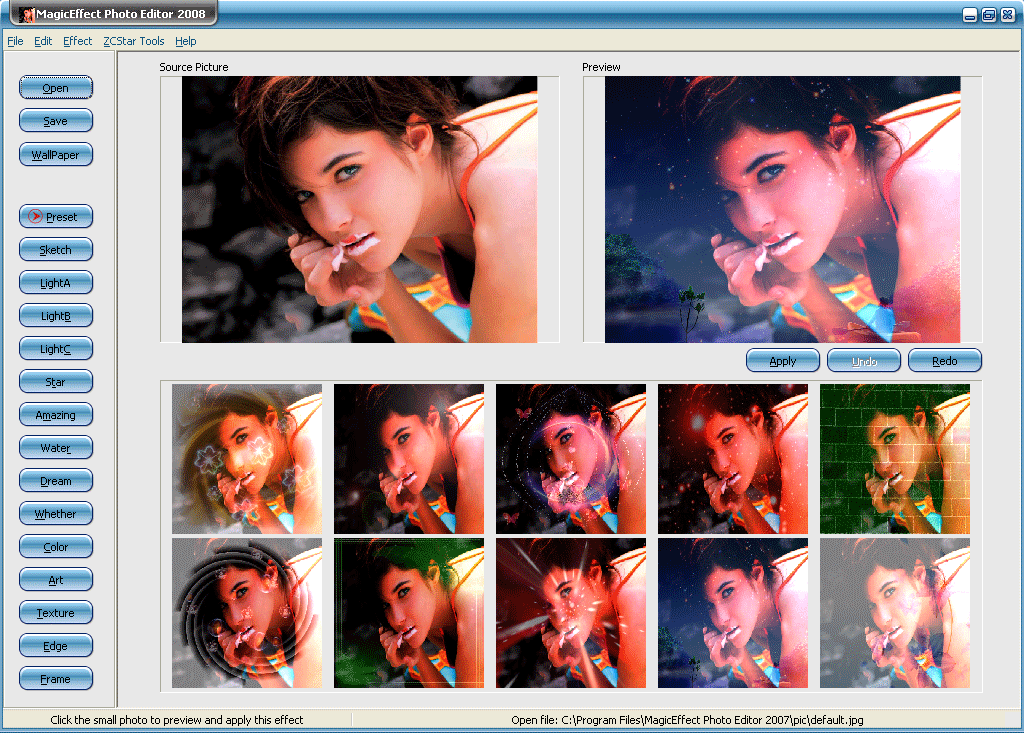The image size is (1024, 733).
Task: Open the Effect menu
Action: (77, 41)
